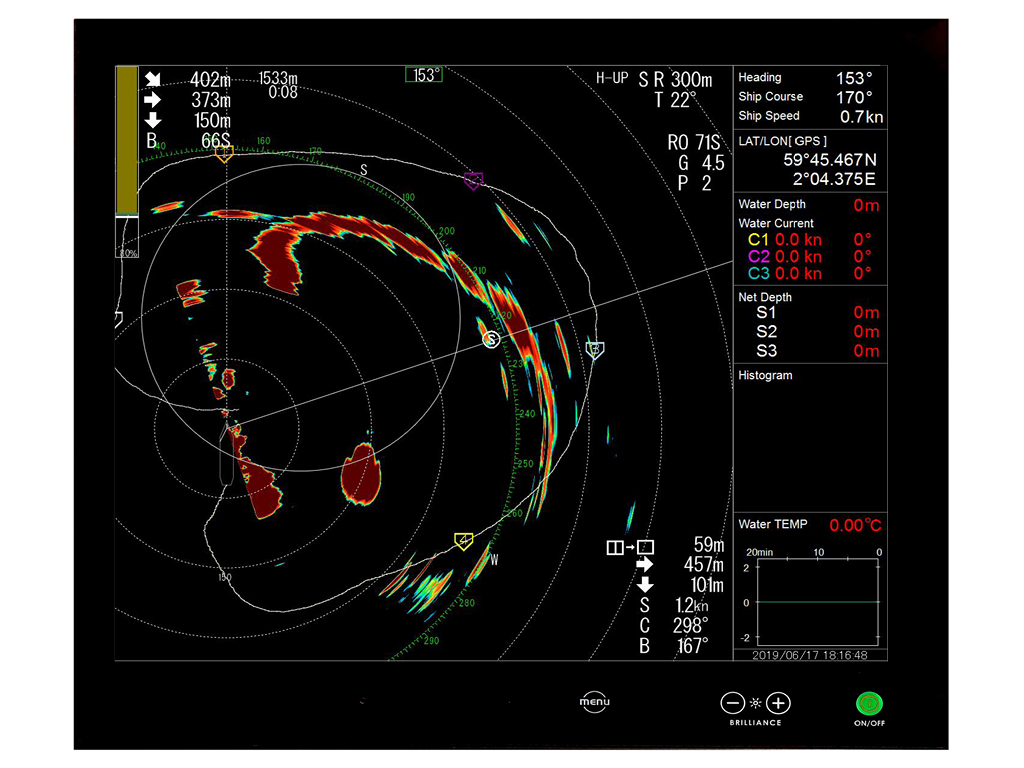The height and width of the screenshot is (768, 1024).
Task: Click the C 298° course readout
Action: (674, 625)
